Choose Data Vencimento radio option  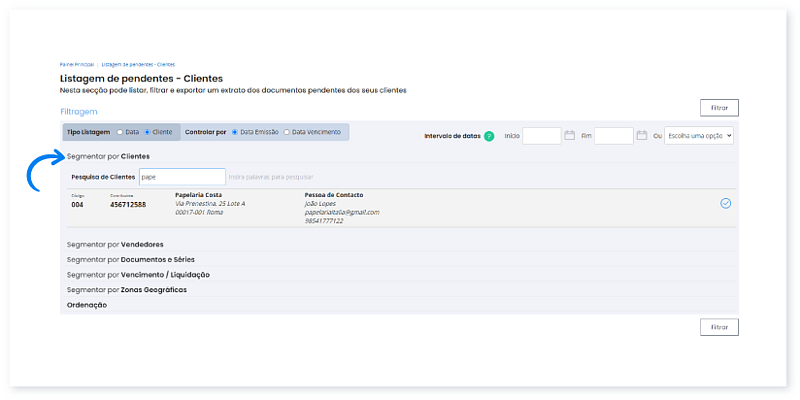pyautogui.click(x=286, y=132)
